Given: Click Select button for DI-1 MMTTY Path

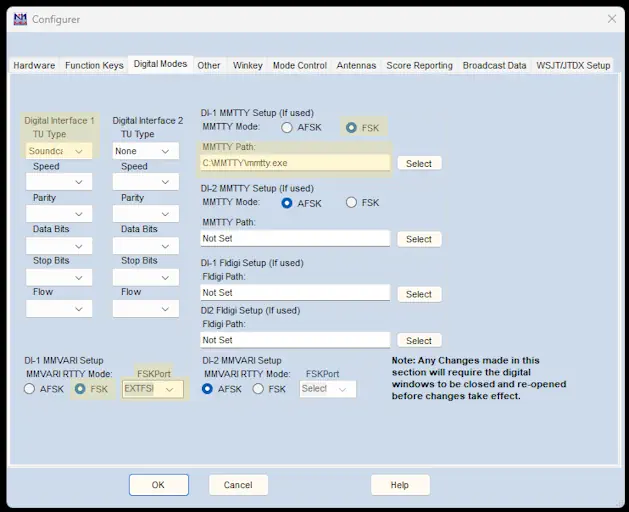Looking at the screenshot, I should (419, 163).
